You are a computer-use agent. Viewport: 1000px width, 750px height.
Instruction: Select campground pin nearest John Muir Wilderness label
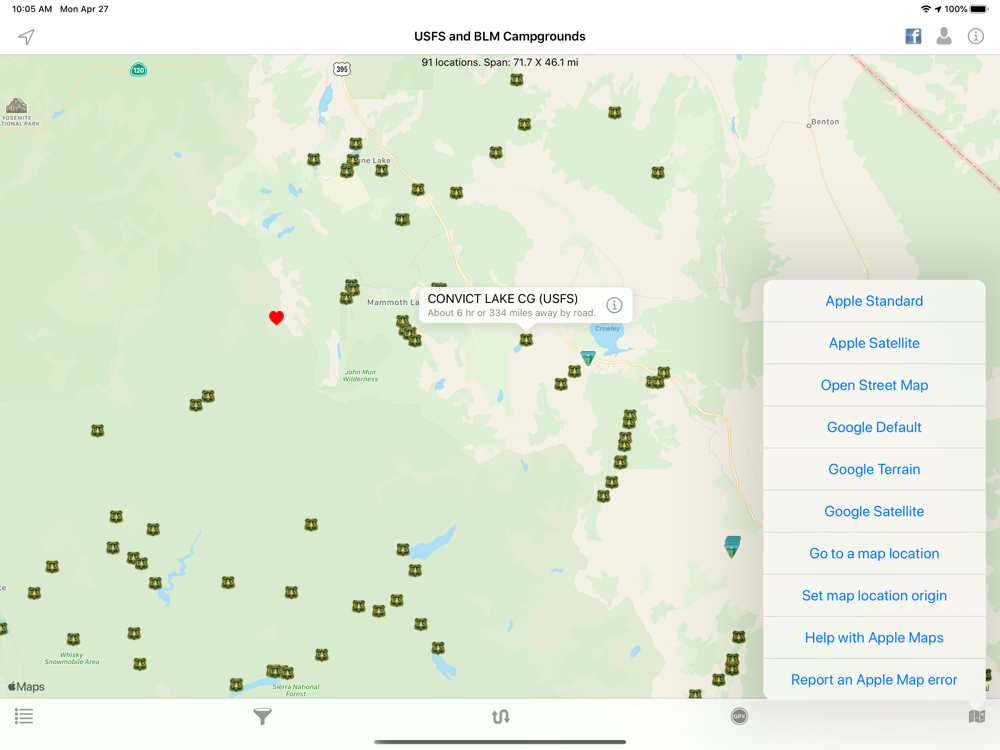[x=415, y=341]
